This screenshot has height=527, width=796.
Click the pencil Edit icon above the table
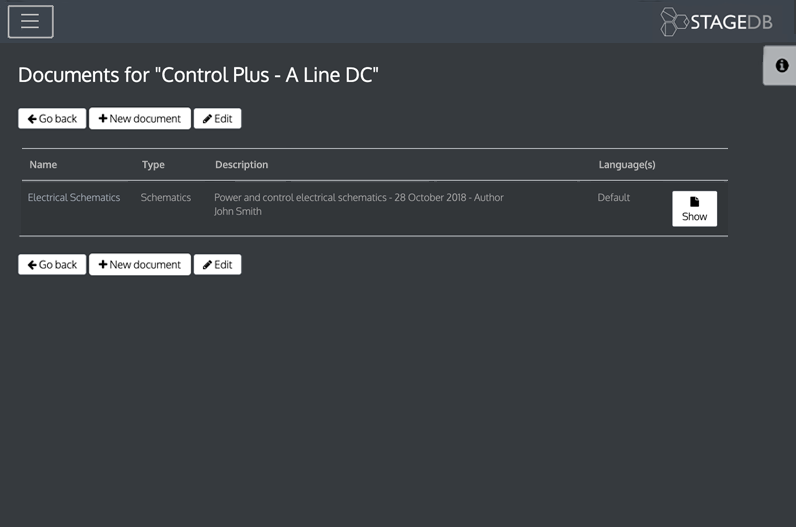[x=207, y=119]
